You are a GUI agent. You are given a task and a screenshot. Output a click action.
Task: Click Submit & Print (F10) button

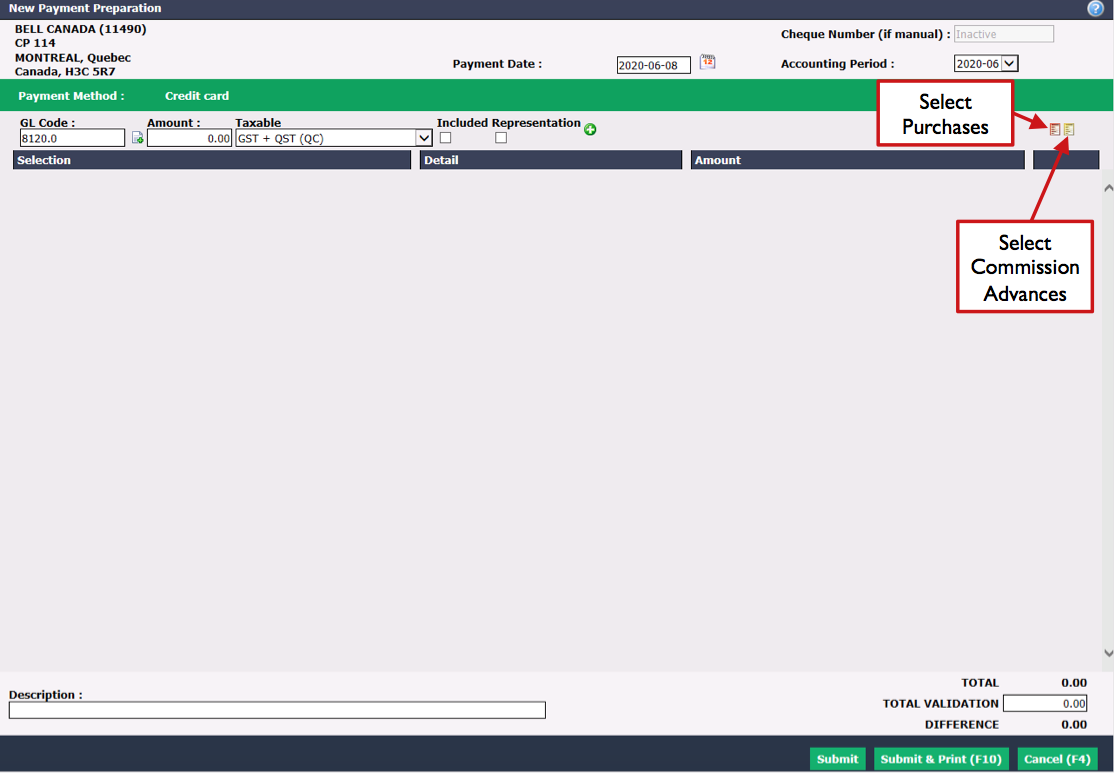pos(941,759)
